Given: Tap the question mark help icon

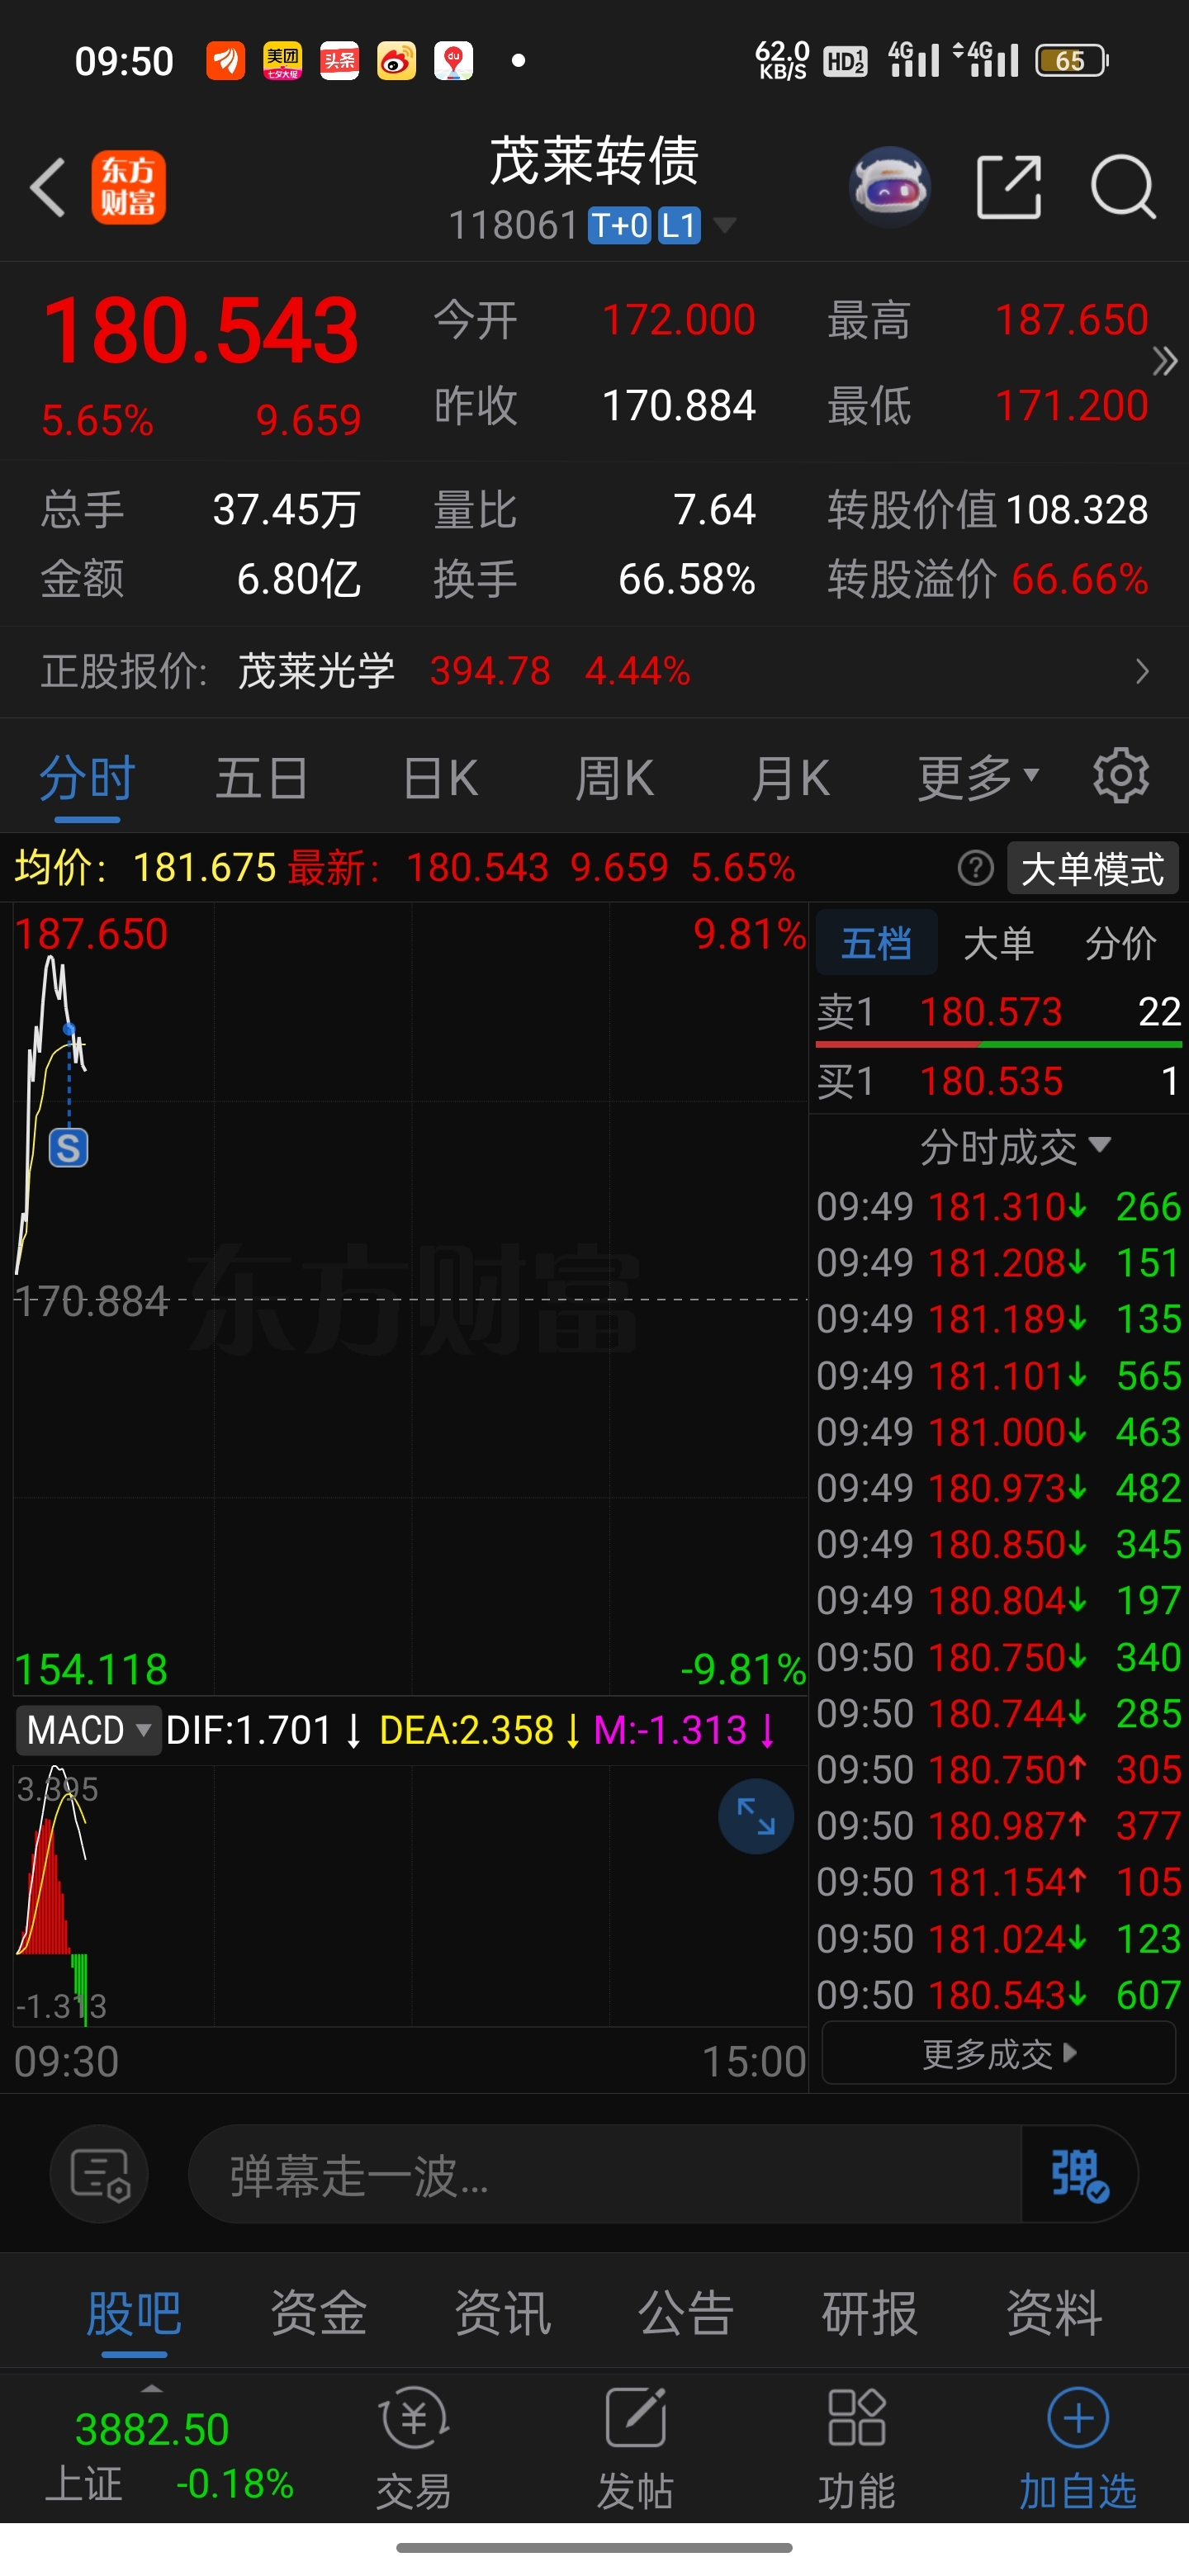Looking at the screenshot, I should pyautogui.click(x=976, y=868).
